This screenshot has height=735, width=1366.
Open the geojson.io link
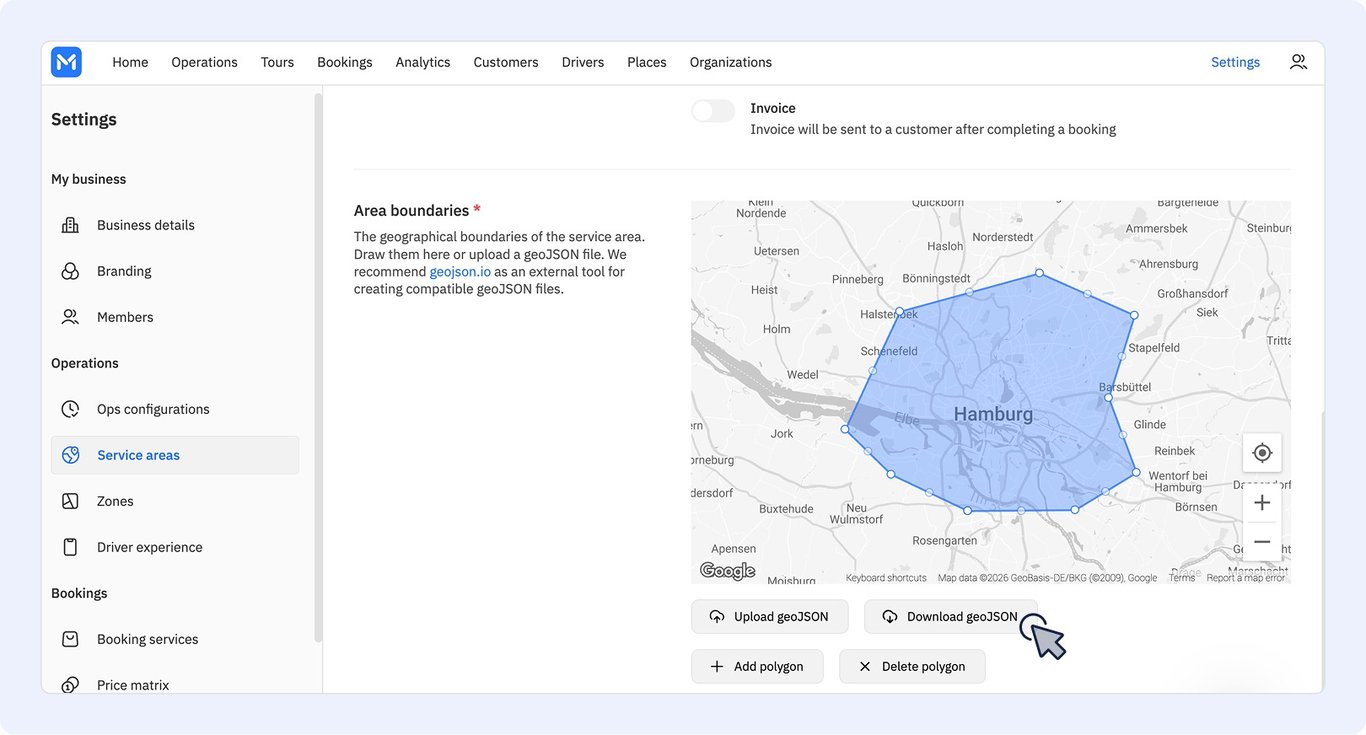click(460, 271)
